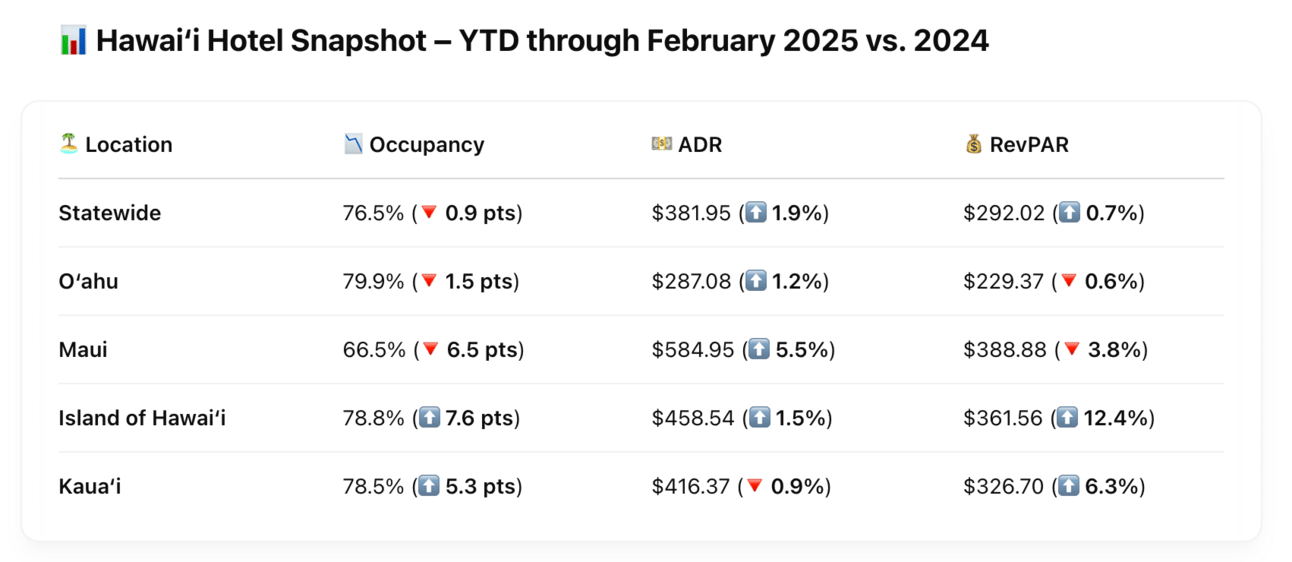The image size is (1292, 562).
Task: Click the up arrow in Island of Hawai'i occupancy
Action: (429, 418)
